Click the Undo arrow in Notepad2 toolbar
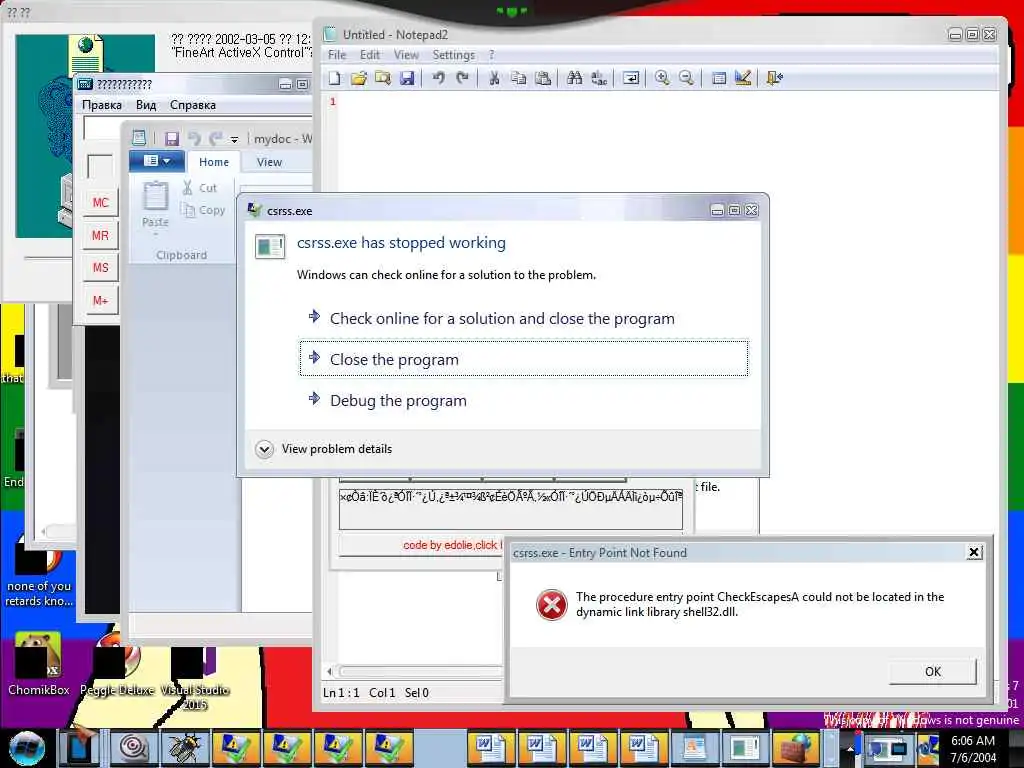1024x768 pixels. click(438, 78)
